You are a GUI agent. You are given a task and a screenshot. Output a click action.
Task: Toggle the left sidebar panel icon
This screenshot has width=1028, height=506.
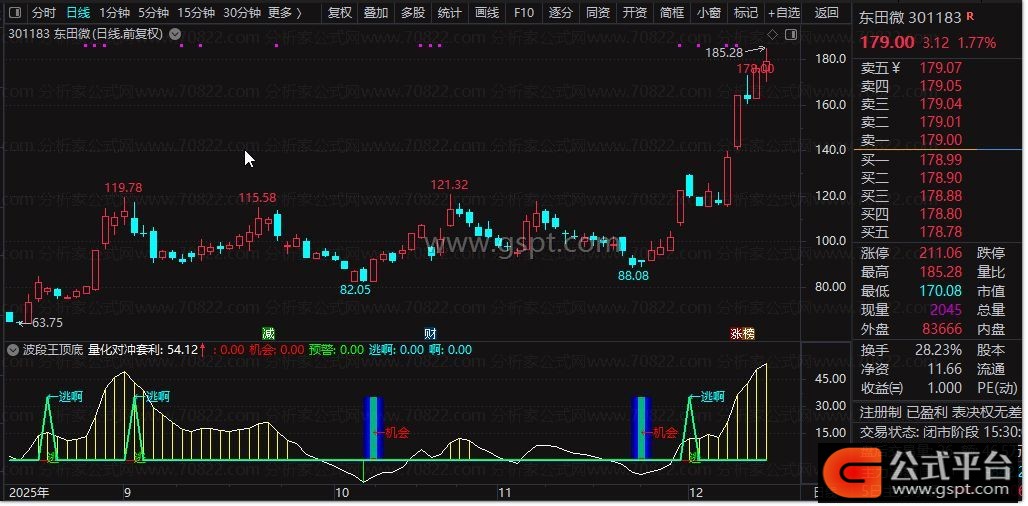pyautogui.click(x=14, y=13)
